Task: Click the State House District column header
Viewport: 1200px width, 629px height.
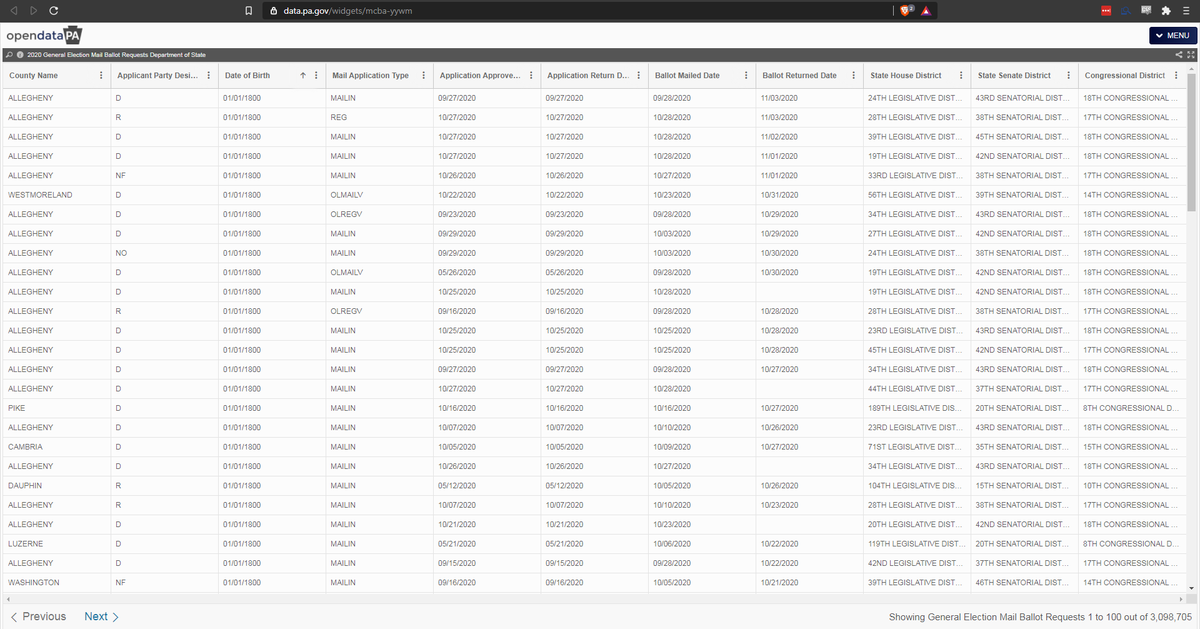Action: 906,76
